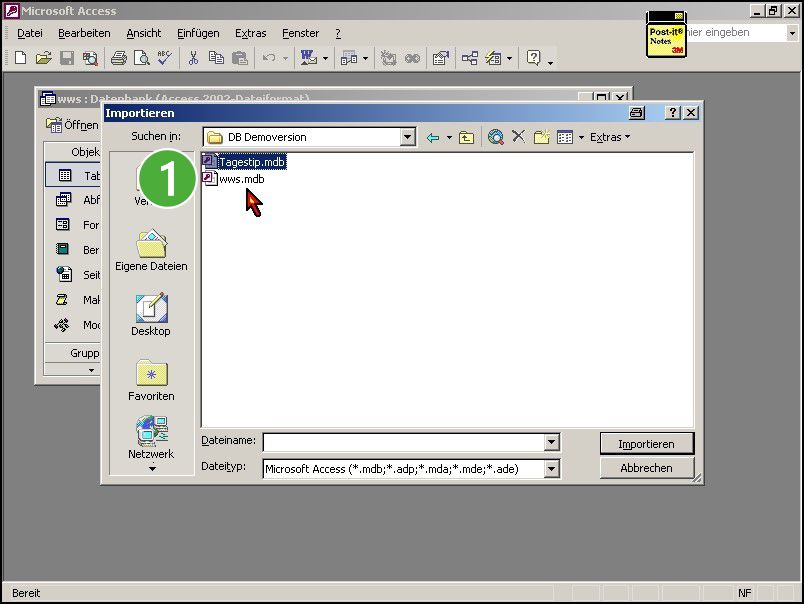Go back using the blue arrow icon
Screen dimensions: 804x604
tap(433, 137)
